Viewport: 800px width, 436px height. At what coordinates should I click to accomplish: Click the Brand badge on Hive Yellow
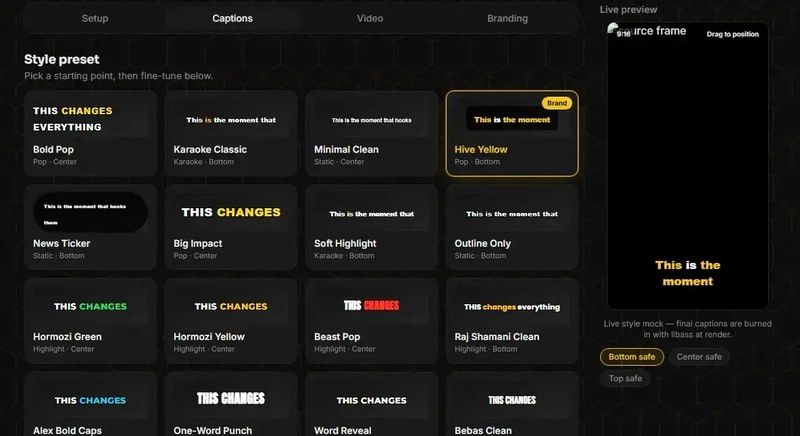557,103
